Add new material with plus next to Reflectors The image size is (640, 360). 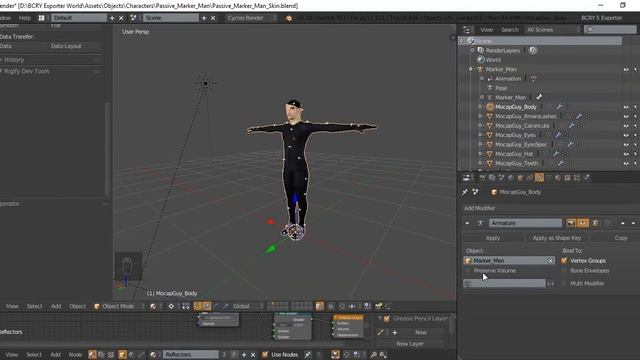tap(244, 354)
